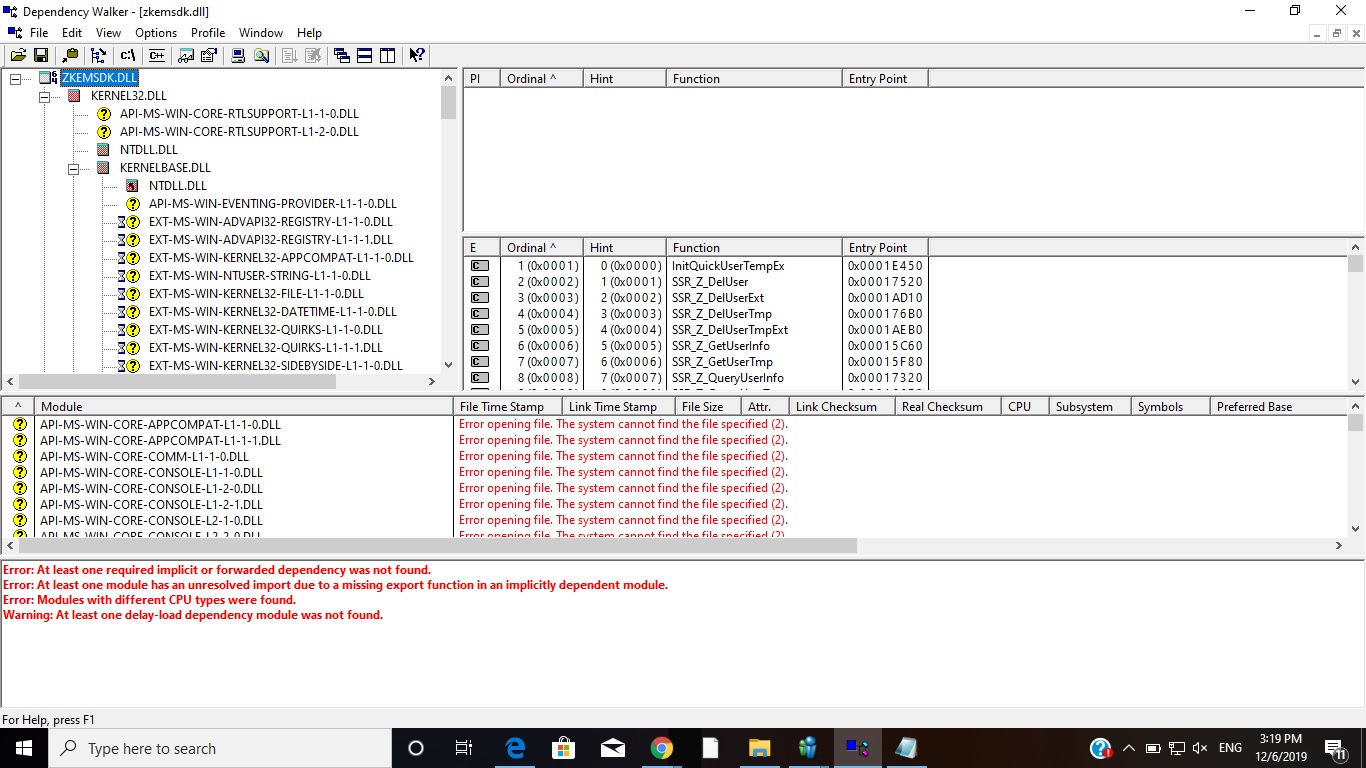Click the PI column header

point(481,78)
